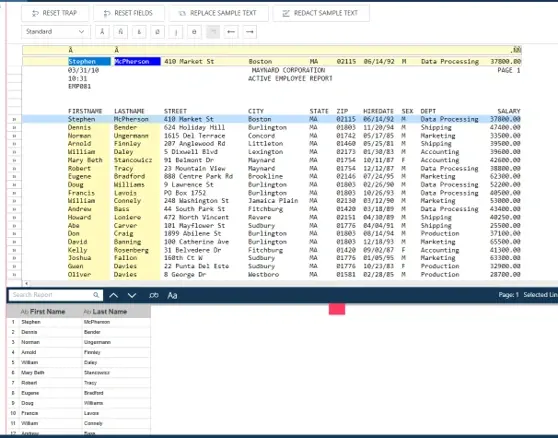The height and width of the screenshot is (438, 558).
Task: Click the Replace Sample Text button
Action: coord(218,13)
